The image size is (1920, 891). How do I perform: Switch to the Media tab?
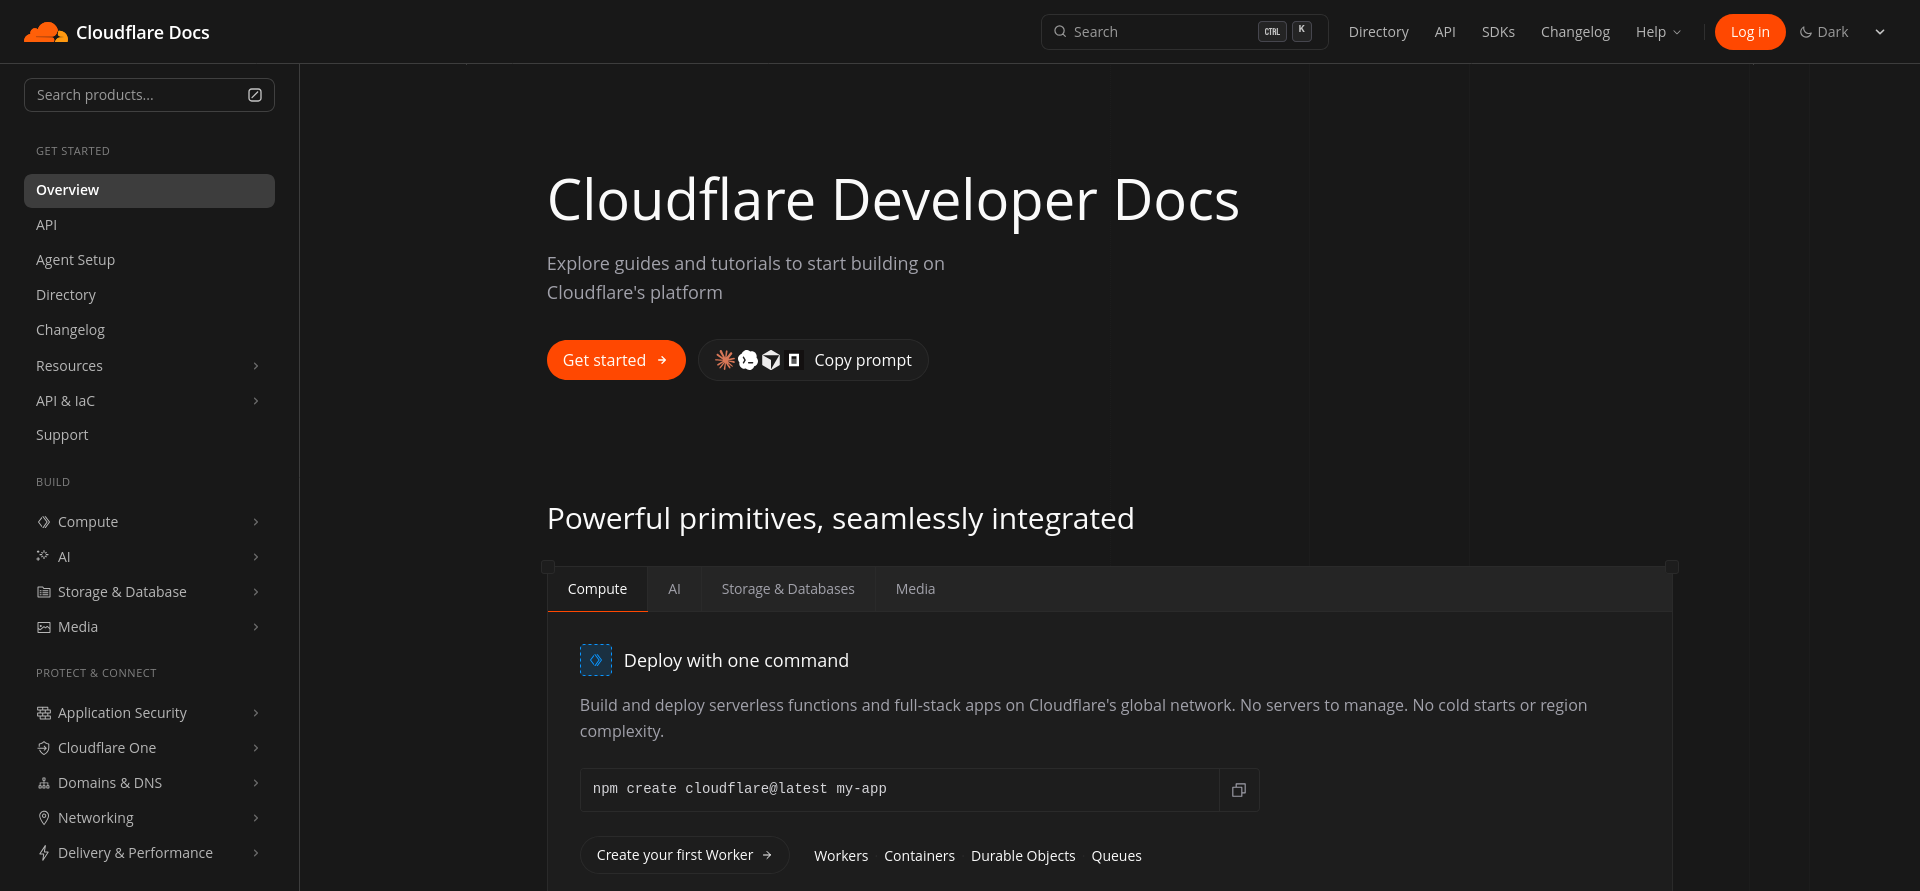[915, 589]
